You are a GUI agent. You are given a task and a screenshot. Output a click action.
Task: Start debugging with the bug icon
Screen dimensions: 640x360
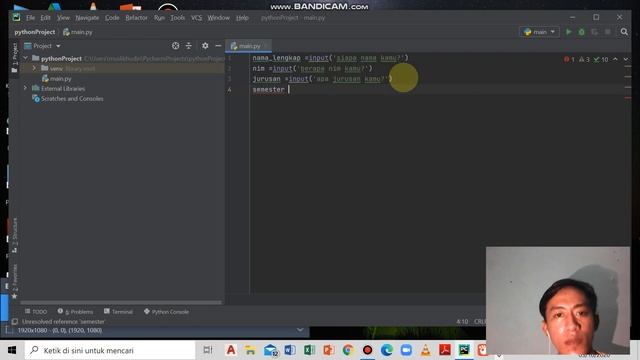(x=582, y=32)
